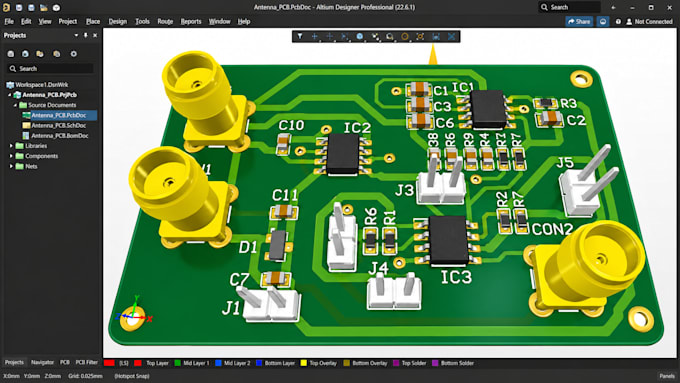Image resolution: width=680 pixels, height=383 pixels.
Task: Click the D1 diode component on the board
Action: pos(278,246)
